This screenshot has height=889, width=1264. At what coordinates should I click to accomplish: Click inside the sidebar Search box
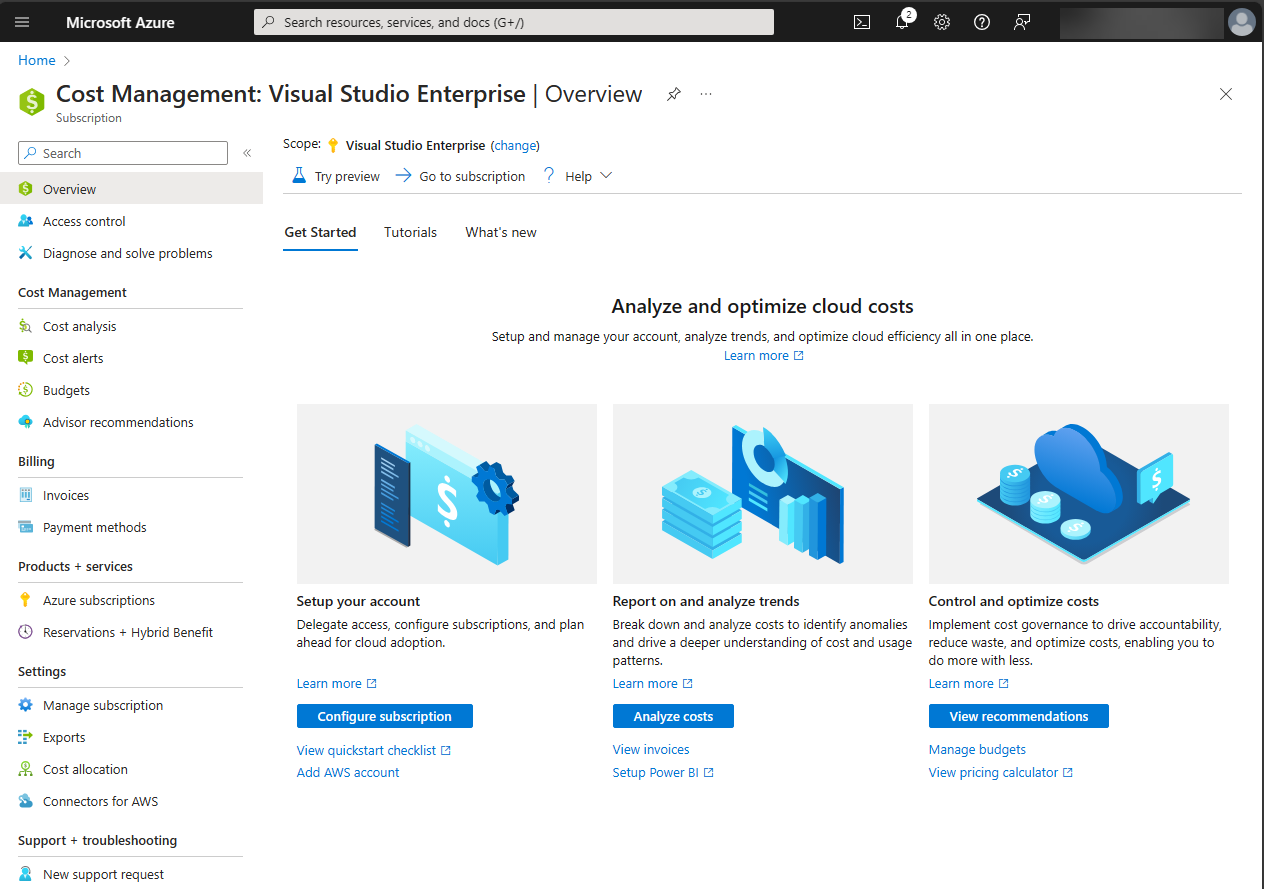click(122, 152)
